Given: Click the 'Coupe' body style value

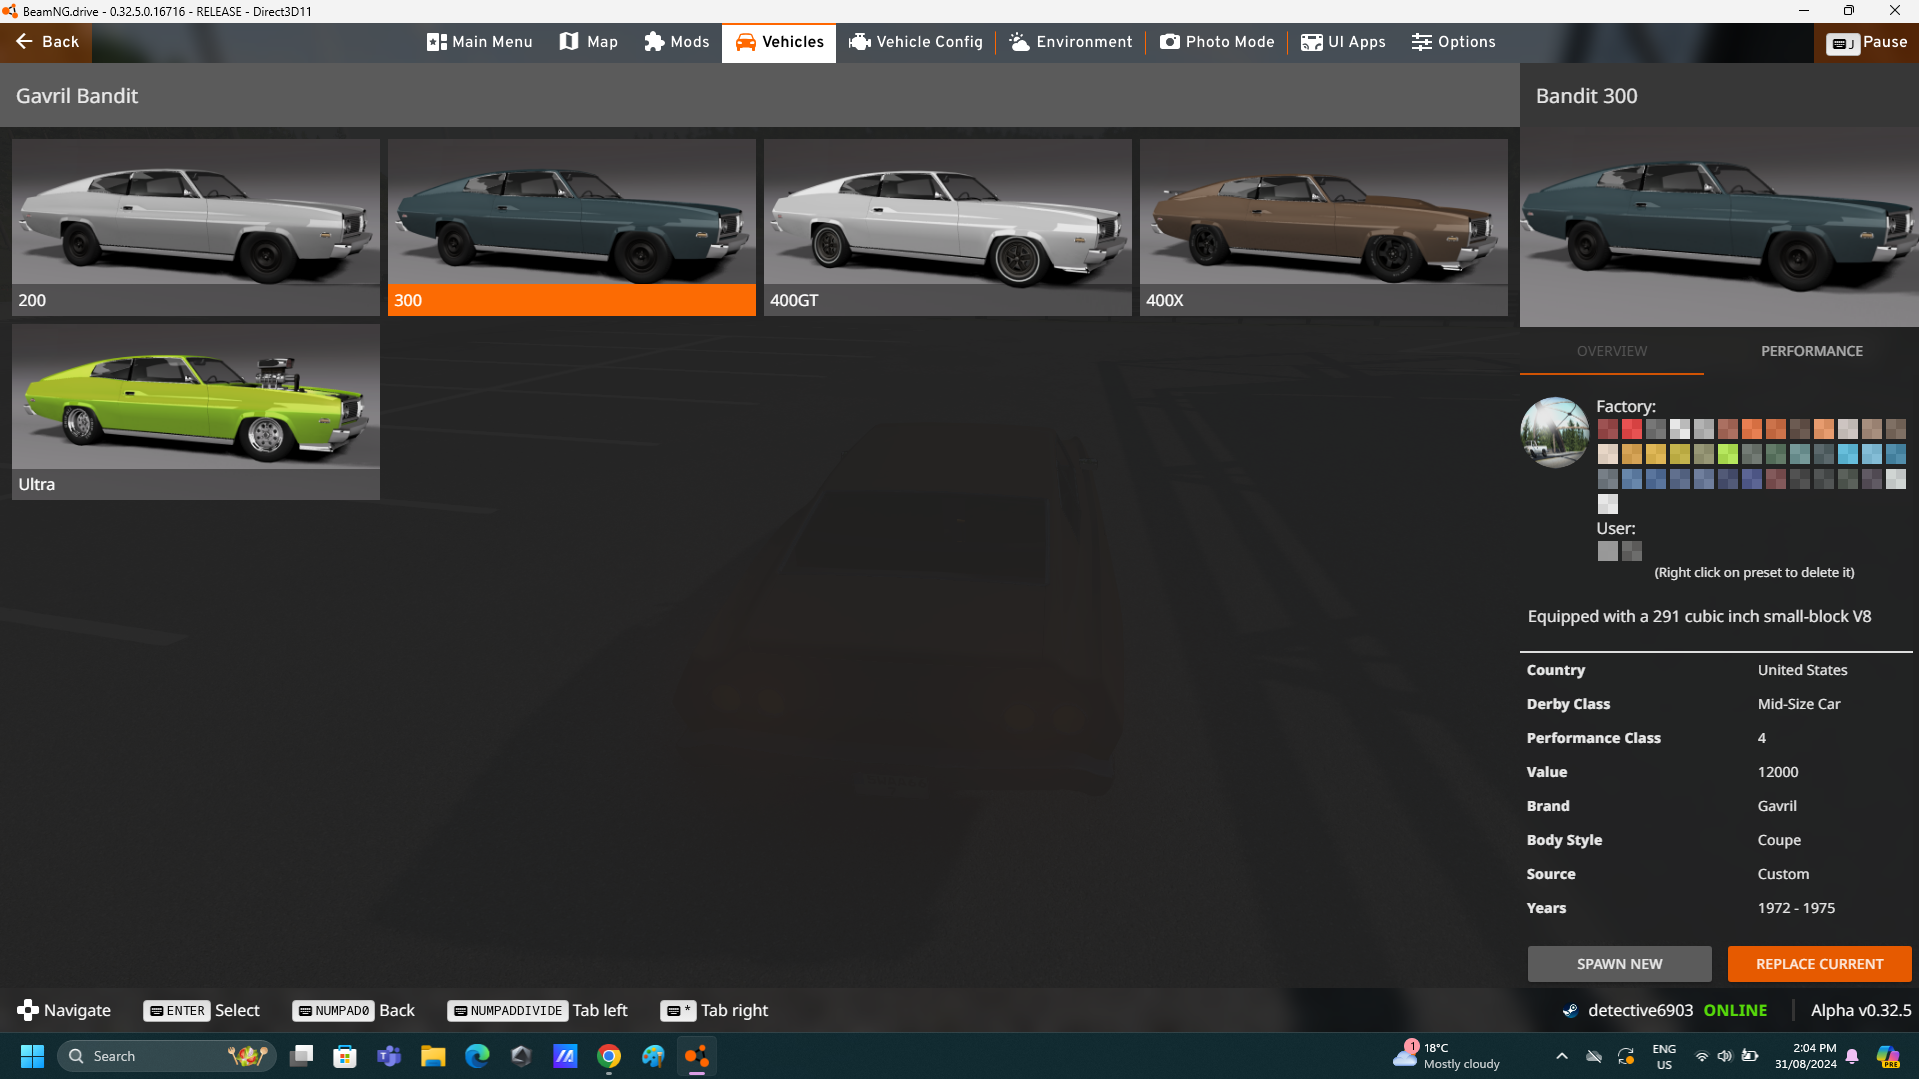Looking at the screenshot, I should click(1779, 840).
